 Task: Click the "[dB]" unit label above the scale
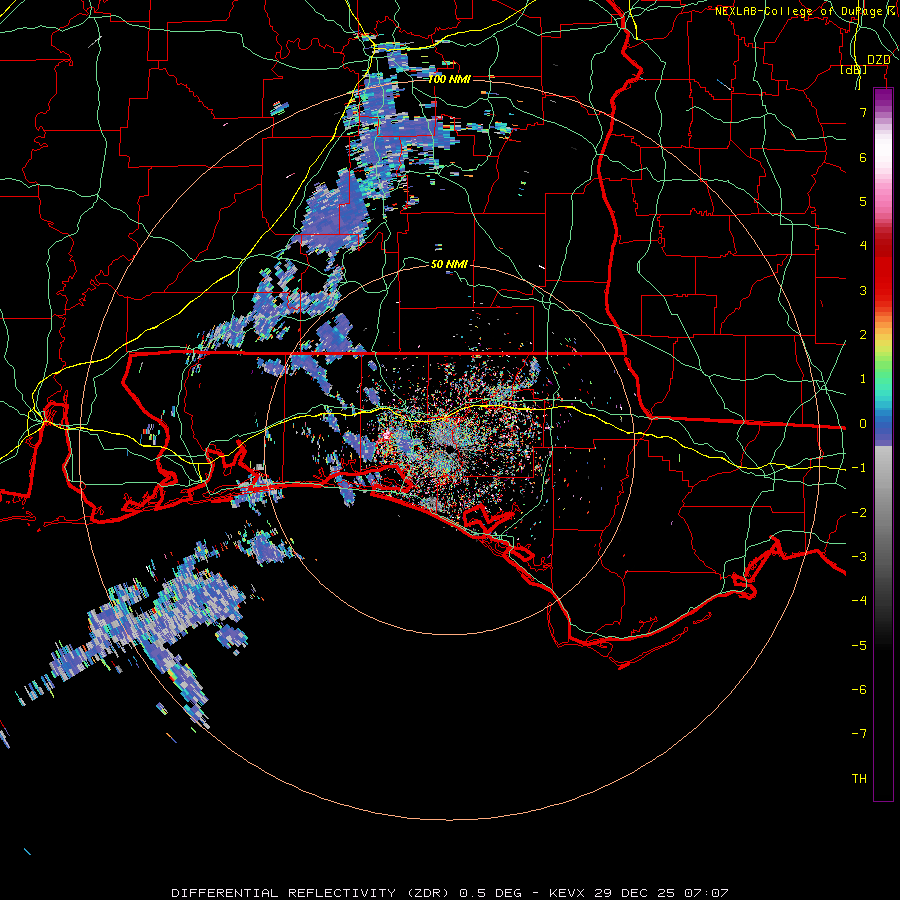click(x=854, y=70)
